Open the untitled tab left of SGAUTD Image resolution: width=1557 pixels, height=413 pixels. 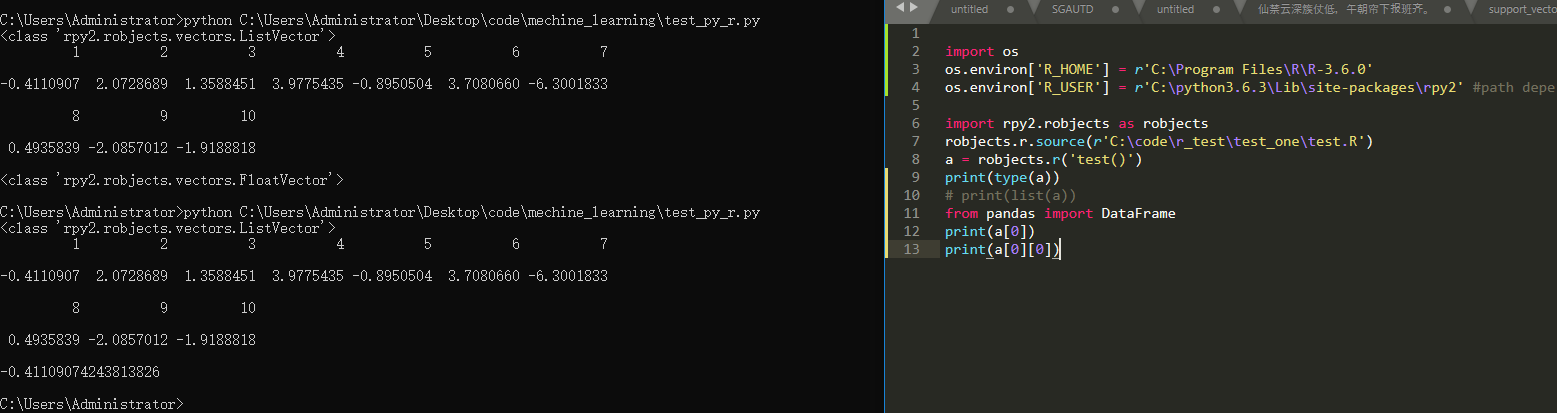[x=969, y=9]
